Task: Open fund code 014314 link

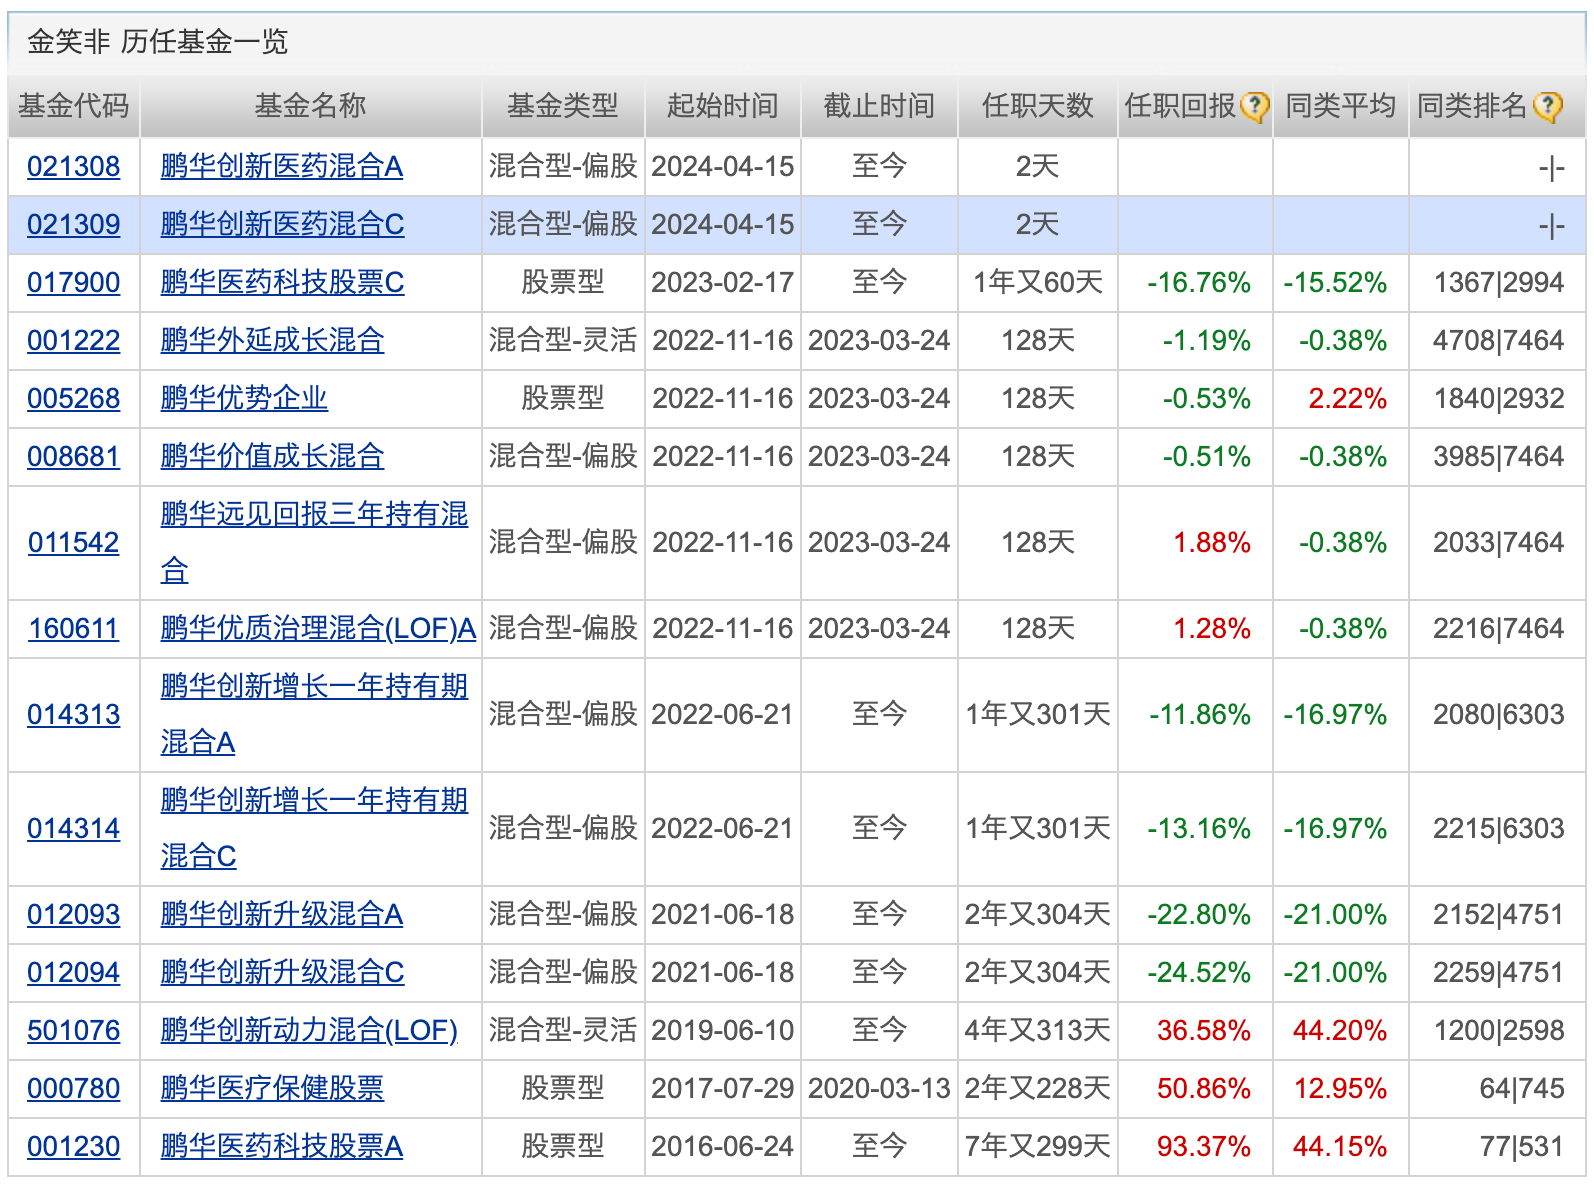Action: click(74, 828)
